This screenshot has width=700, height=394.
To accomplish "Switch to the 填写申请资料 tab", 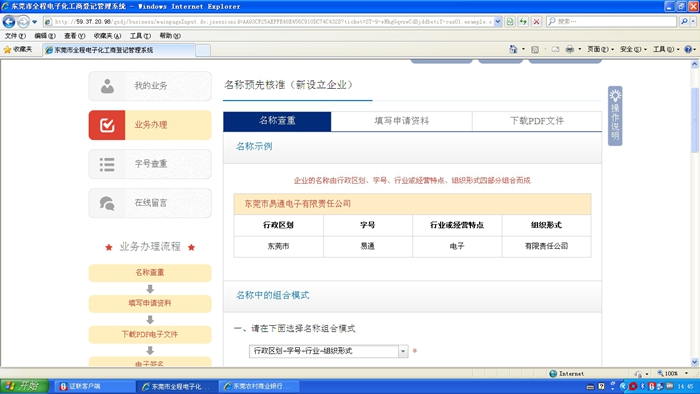I will point(402,121).
